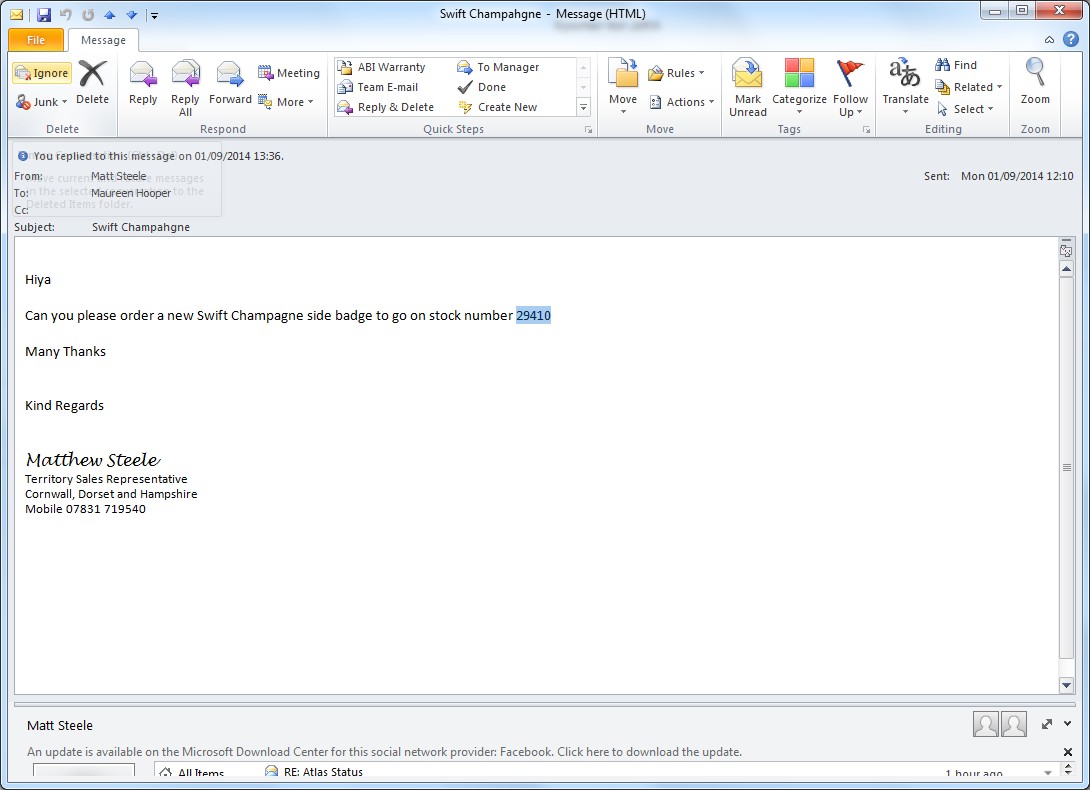Open the Tags dialog launcher

tap(866, 130)
